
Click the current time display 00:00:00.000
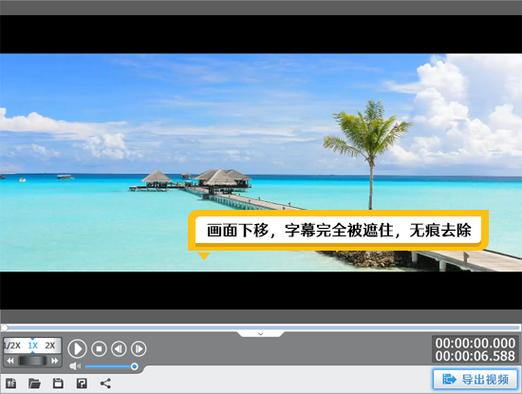pyautogui.click(x=475, y=343)
